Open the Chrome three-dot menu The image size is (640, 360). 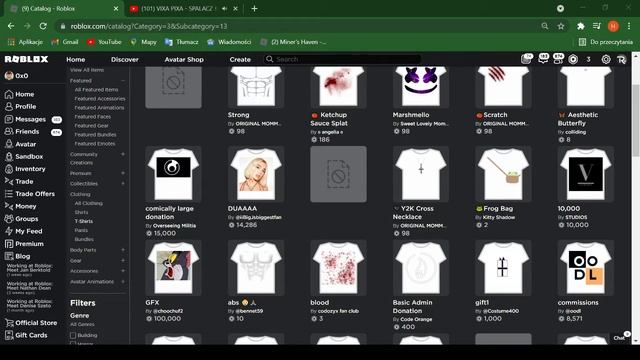pyautogui.click(x=629, y=26)
